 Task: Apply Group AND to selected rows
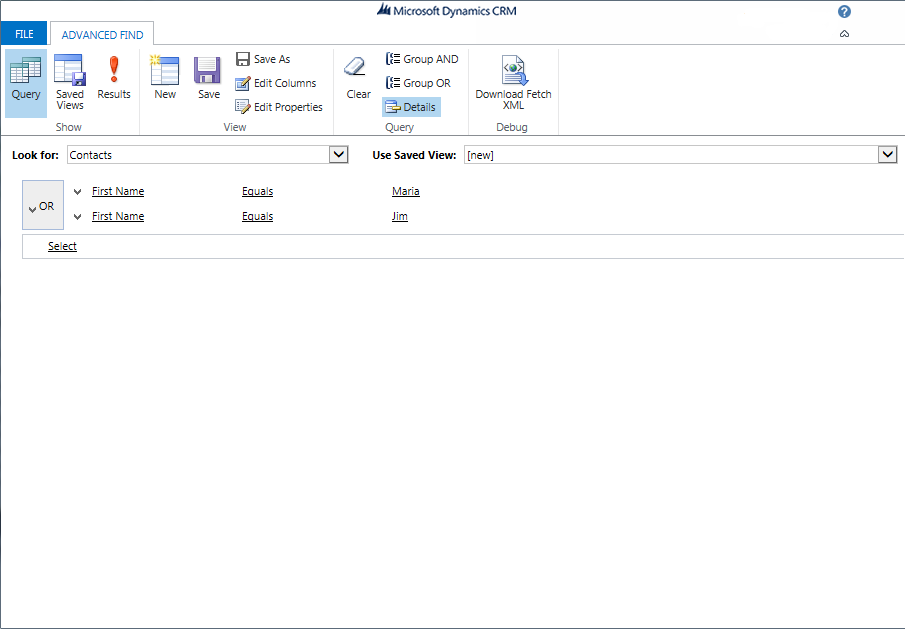point(422,59)
